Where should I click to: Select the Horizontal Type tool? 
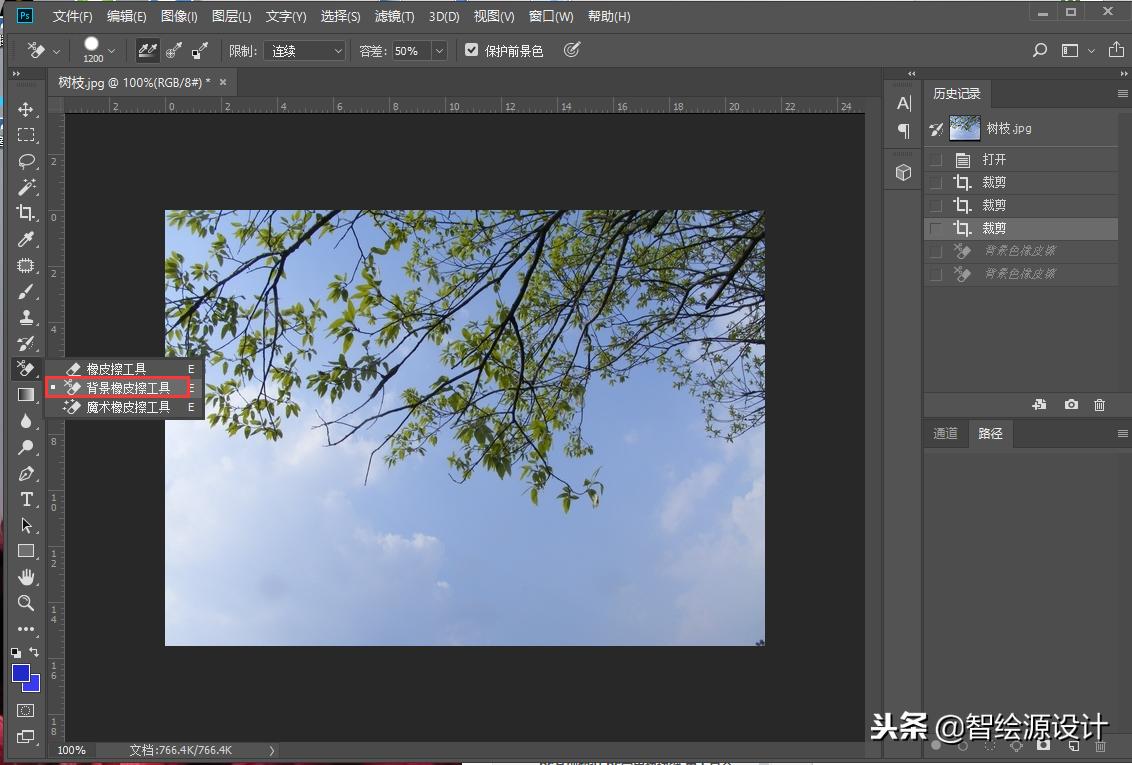click(x=26, y=499)
